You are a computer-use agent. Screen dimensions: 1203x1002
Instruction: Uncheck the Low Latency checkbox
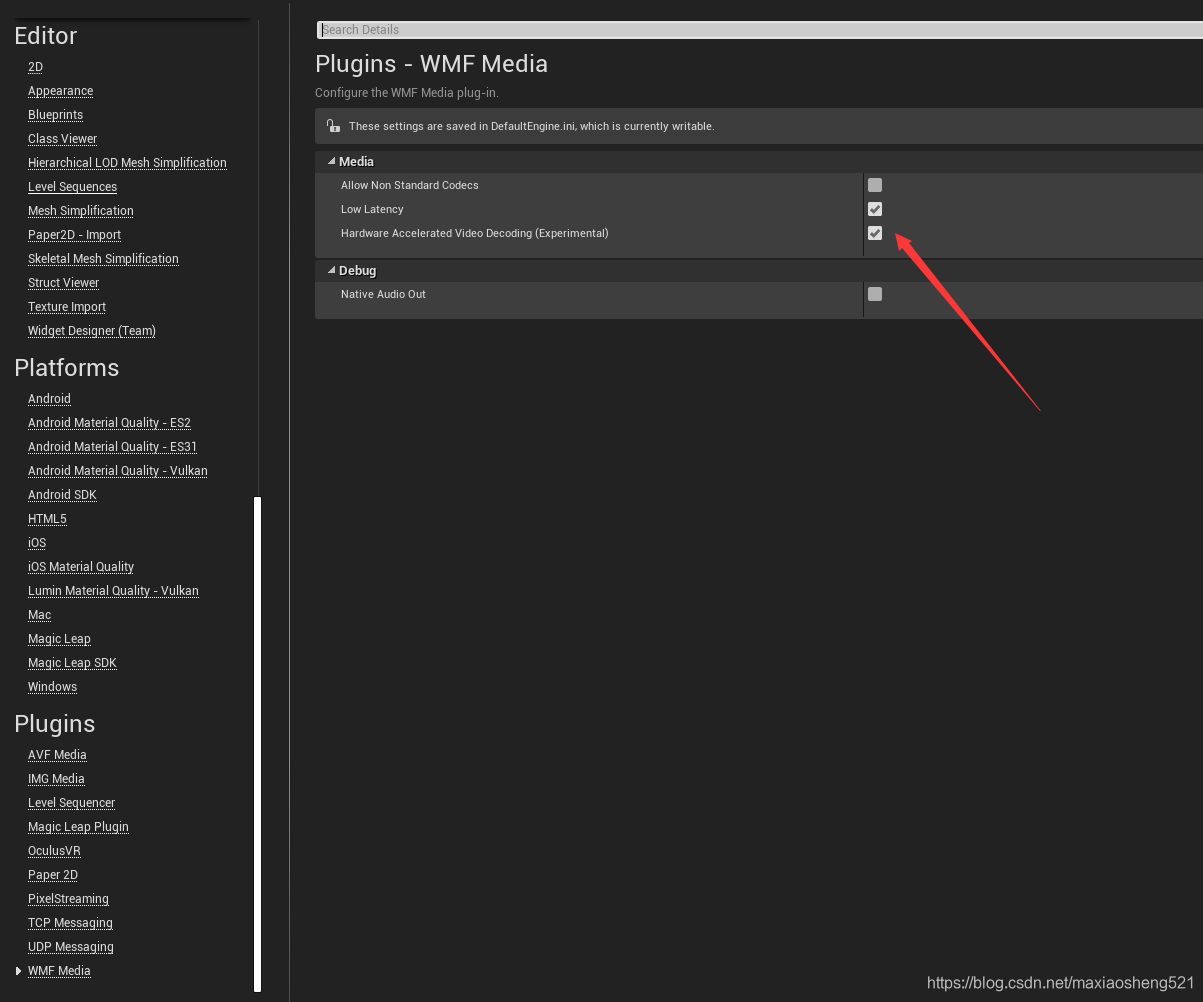pos(875,209)
